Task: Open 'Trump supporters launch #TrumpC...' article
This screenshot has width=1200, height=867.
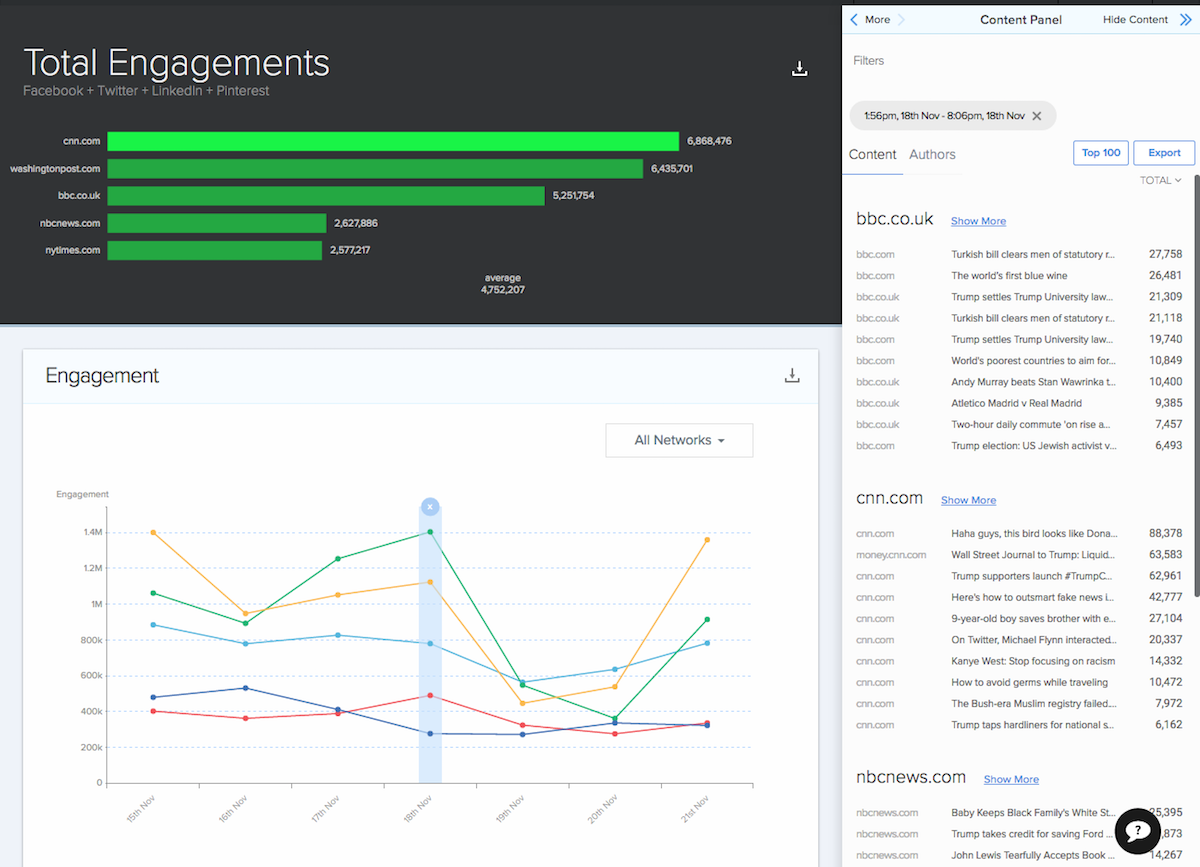Action: point(1033,576)
